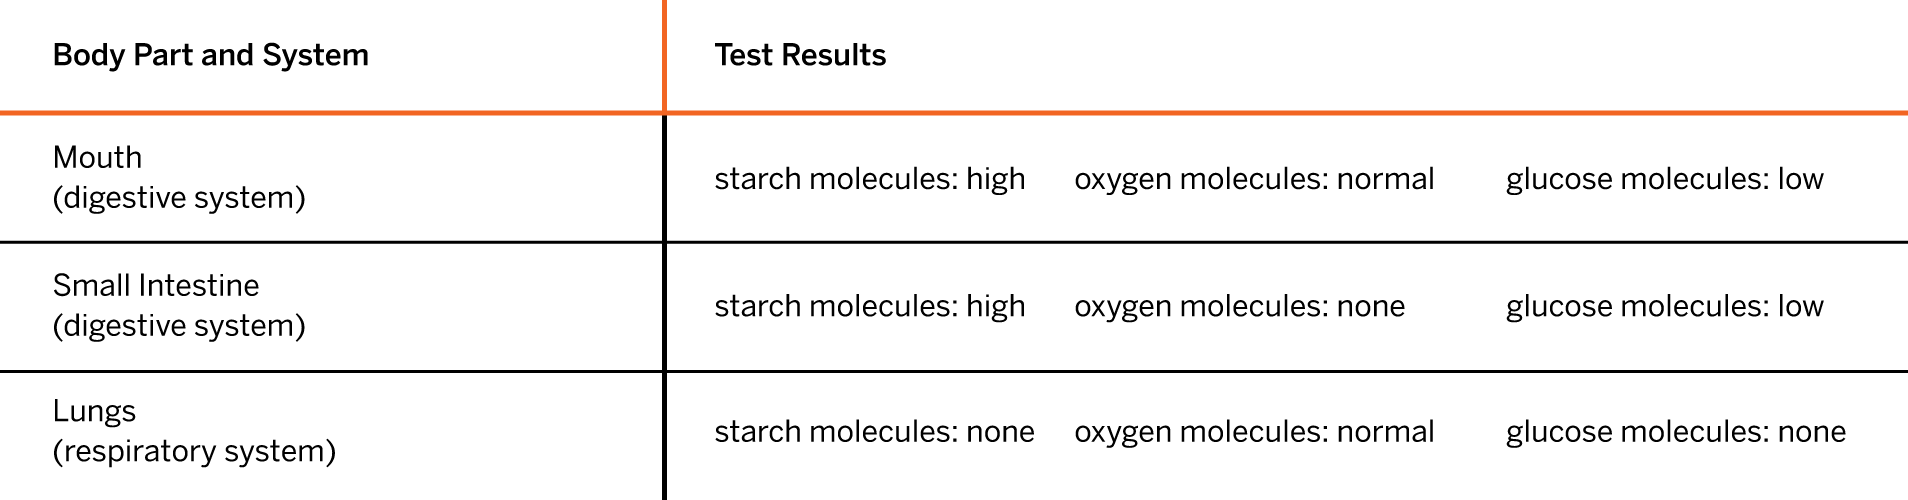
Task: Click the orange vertical divider in header row
Action: click(664, 55)
